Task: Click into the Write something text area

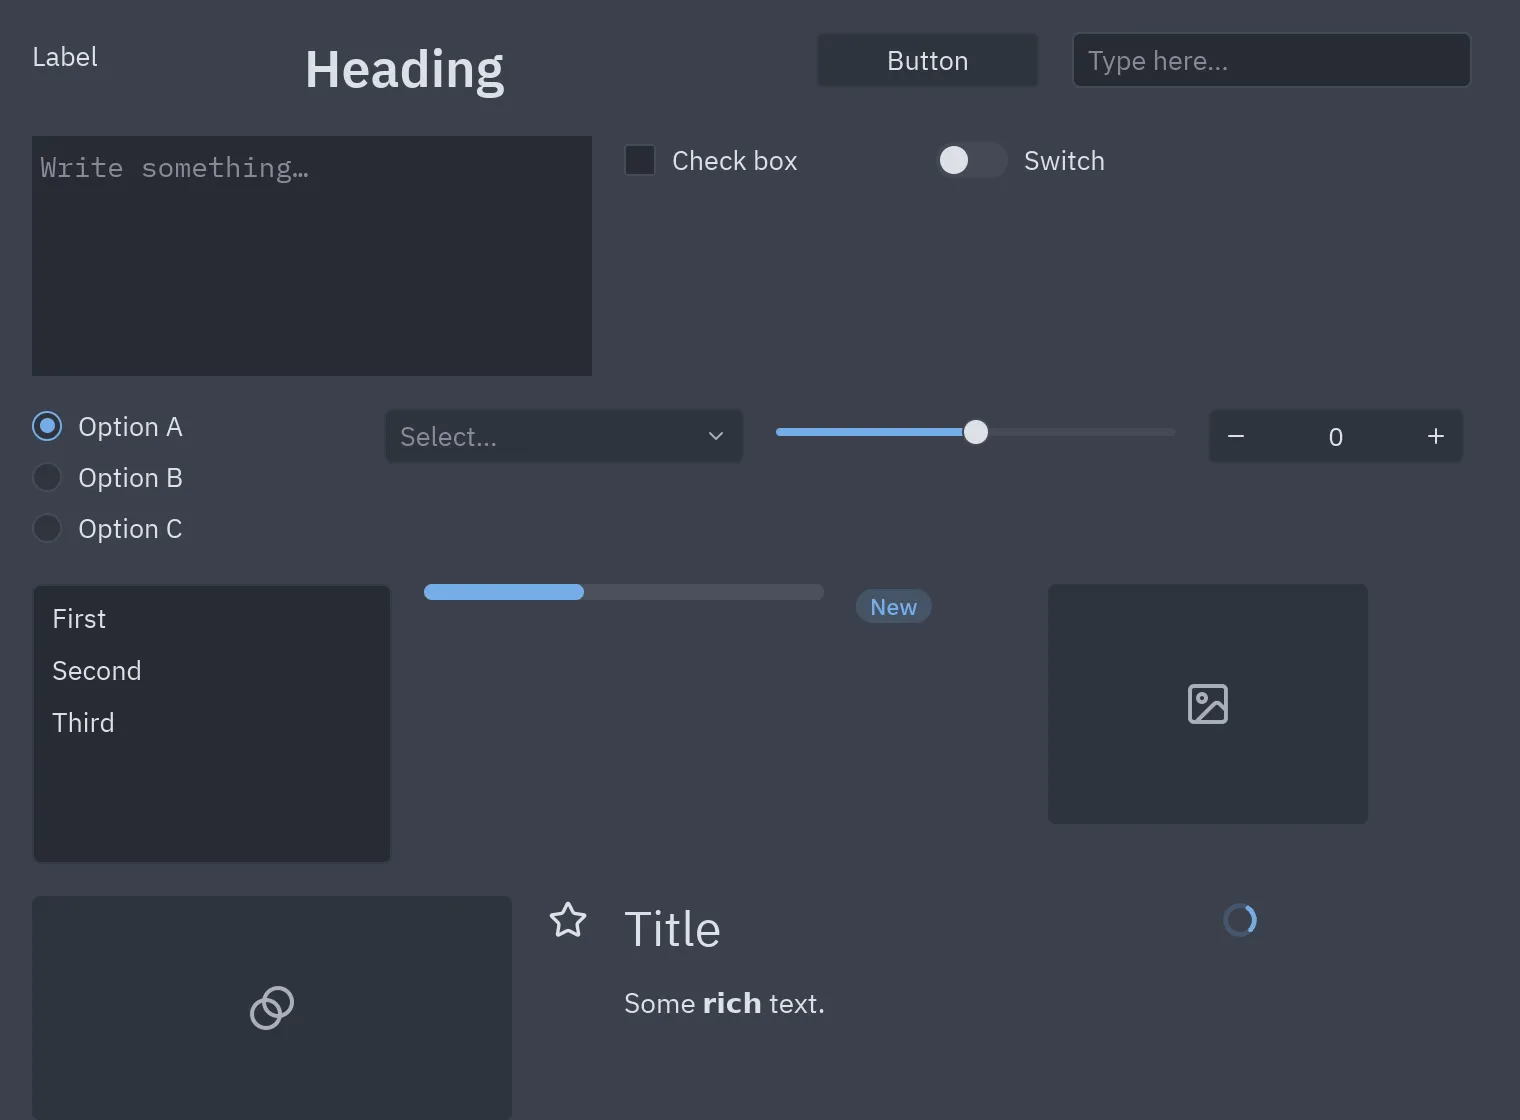Action: coord(312,256)
